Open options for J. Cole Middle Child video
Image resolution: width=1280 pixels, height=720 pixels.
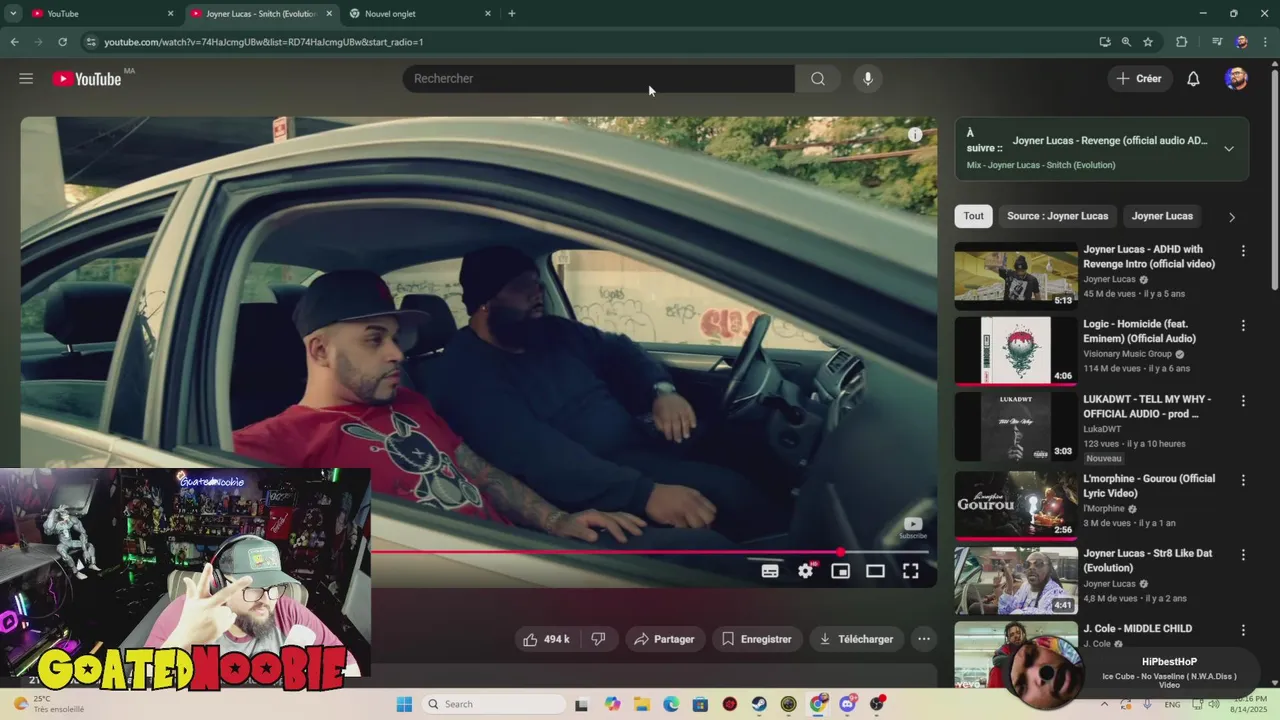pos(1243,630)
